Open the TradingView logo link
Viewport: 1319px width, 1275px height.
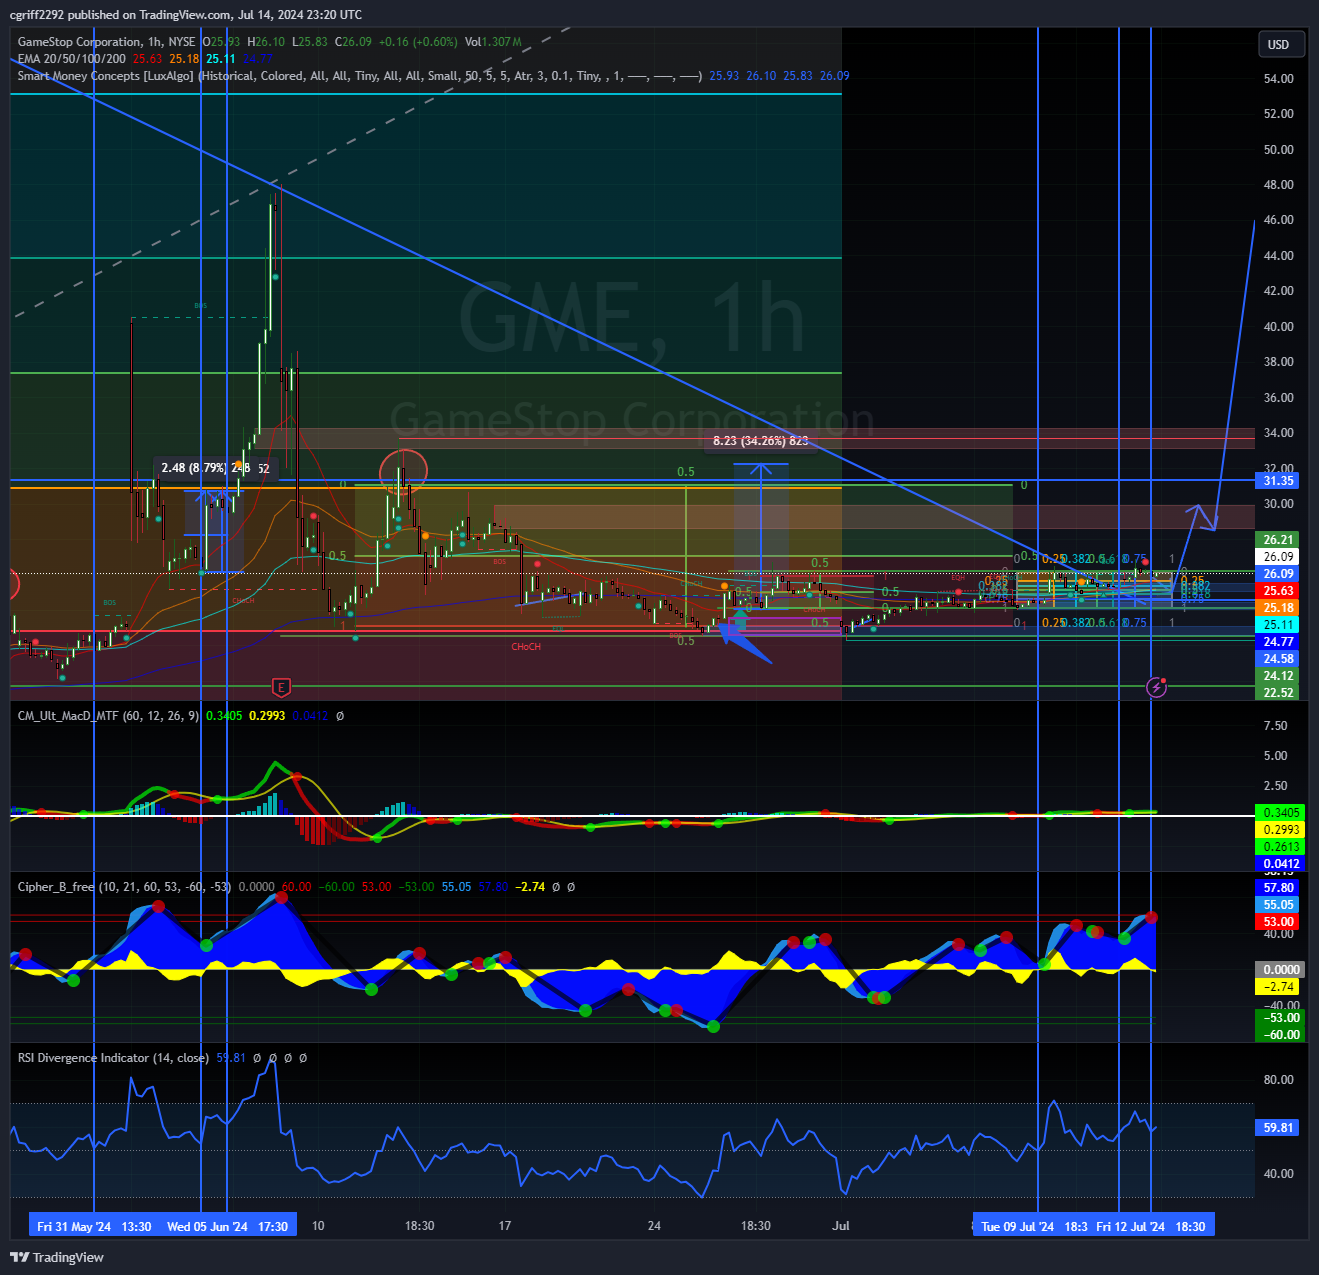[x=57, y=1257]
